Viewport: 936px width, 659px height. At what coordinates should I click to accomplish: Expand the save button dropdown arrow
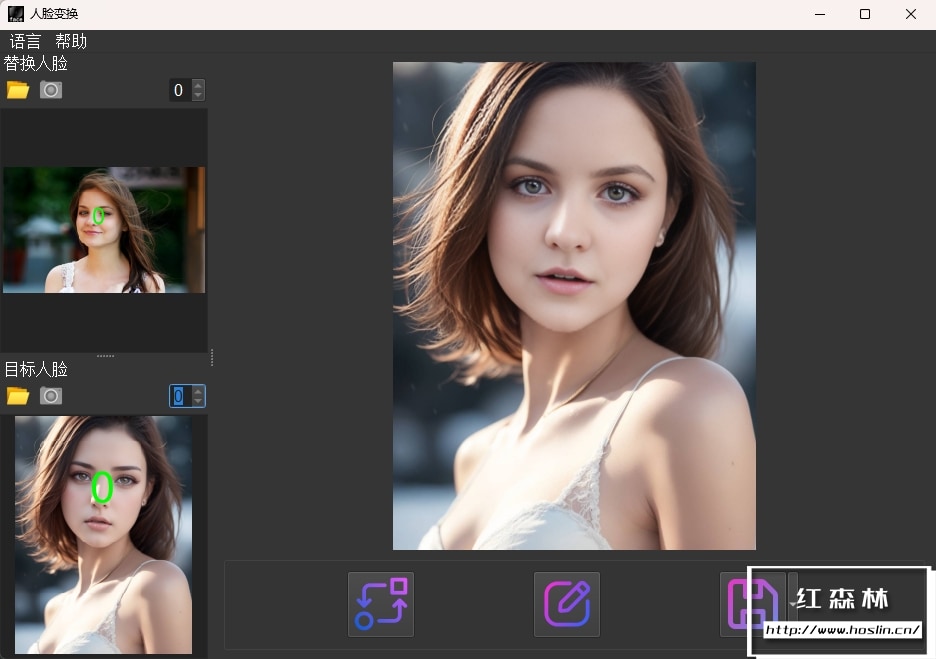[x=793, y=603]
